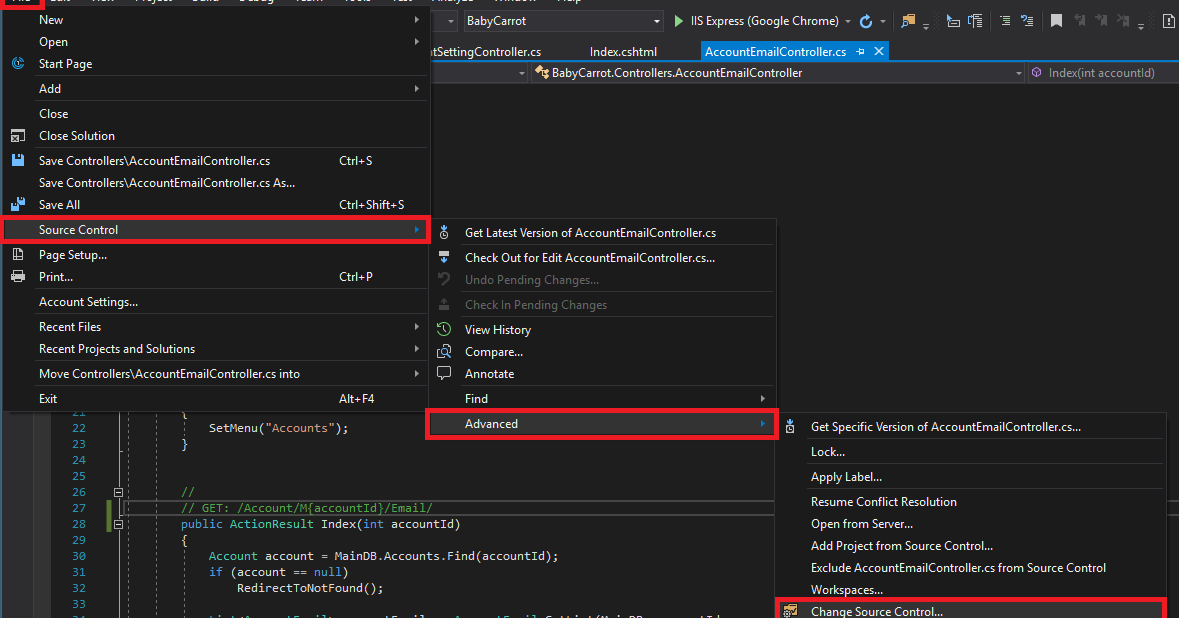Click the Refresh browser icon in toolbar
This screenshot has width=1179, height=618.
click(x=866, y=21)
